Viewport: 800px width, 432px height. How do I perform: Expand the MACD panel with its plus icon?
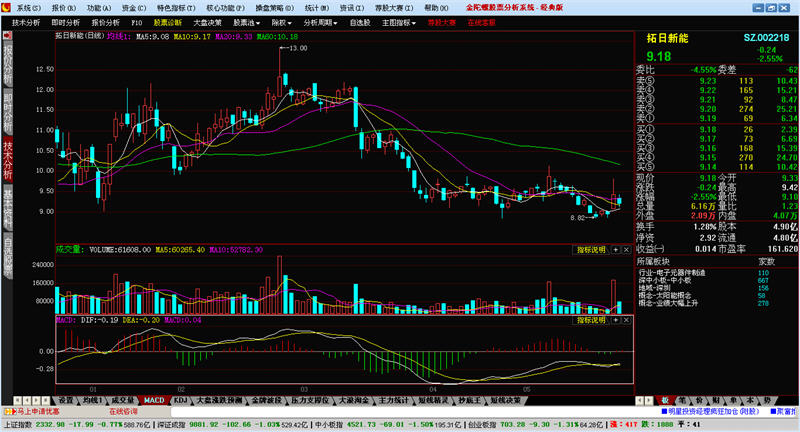point(616,320)
